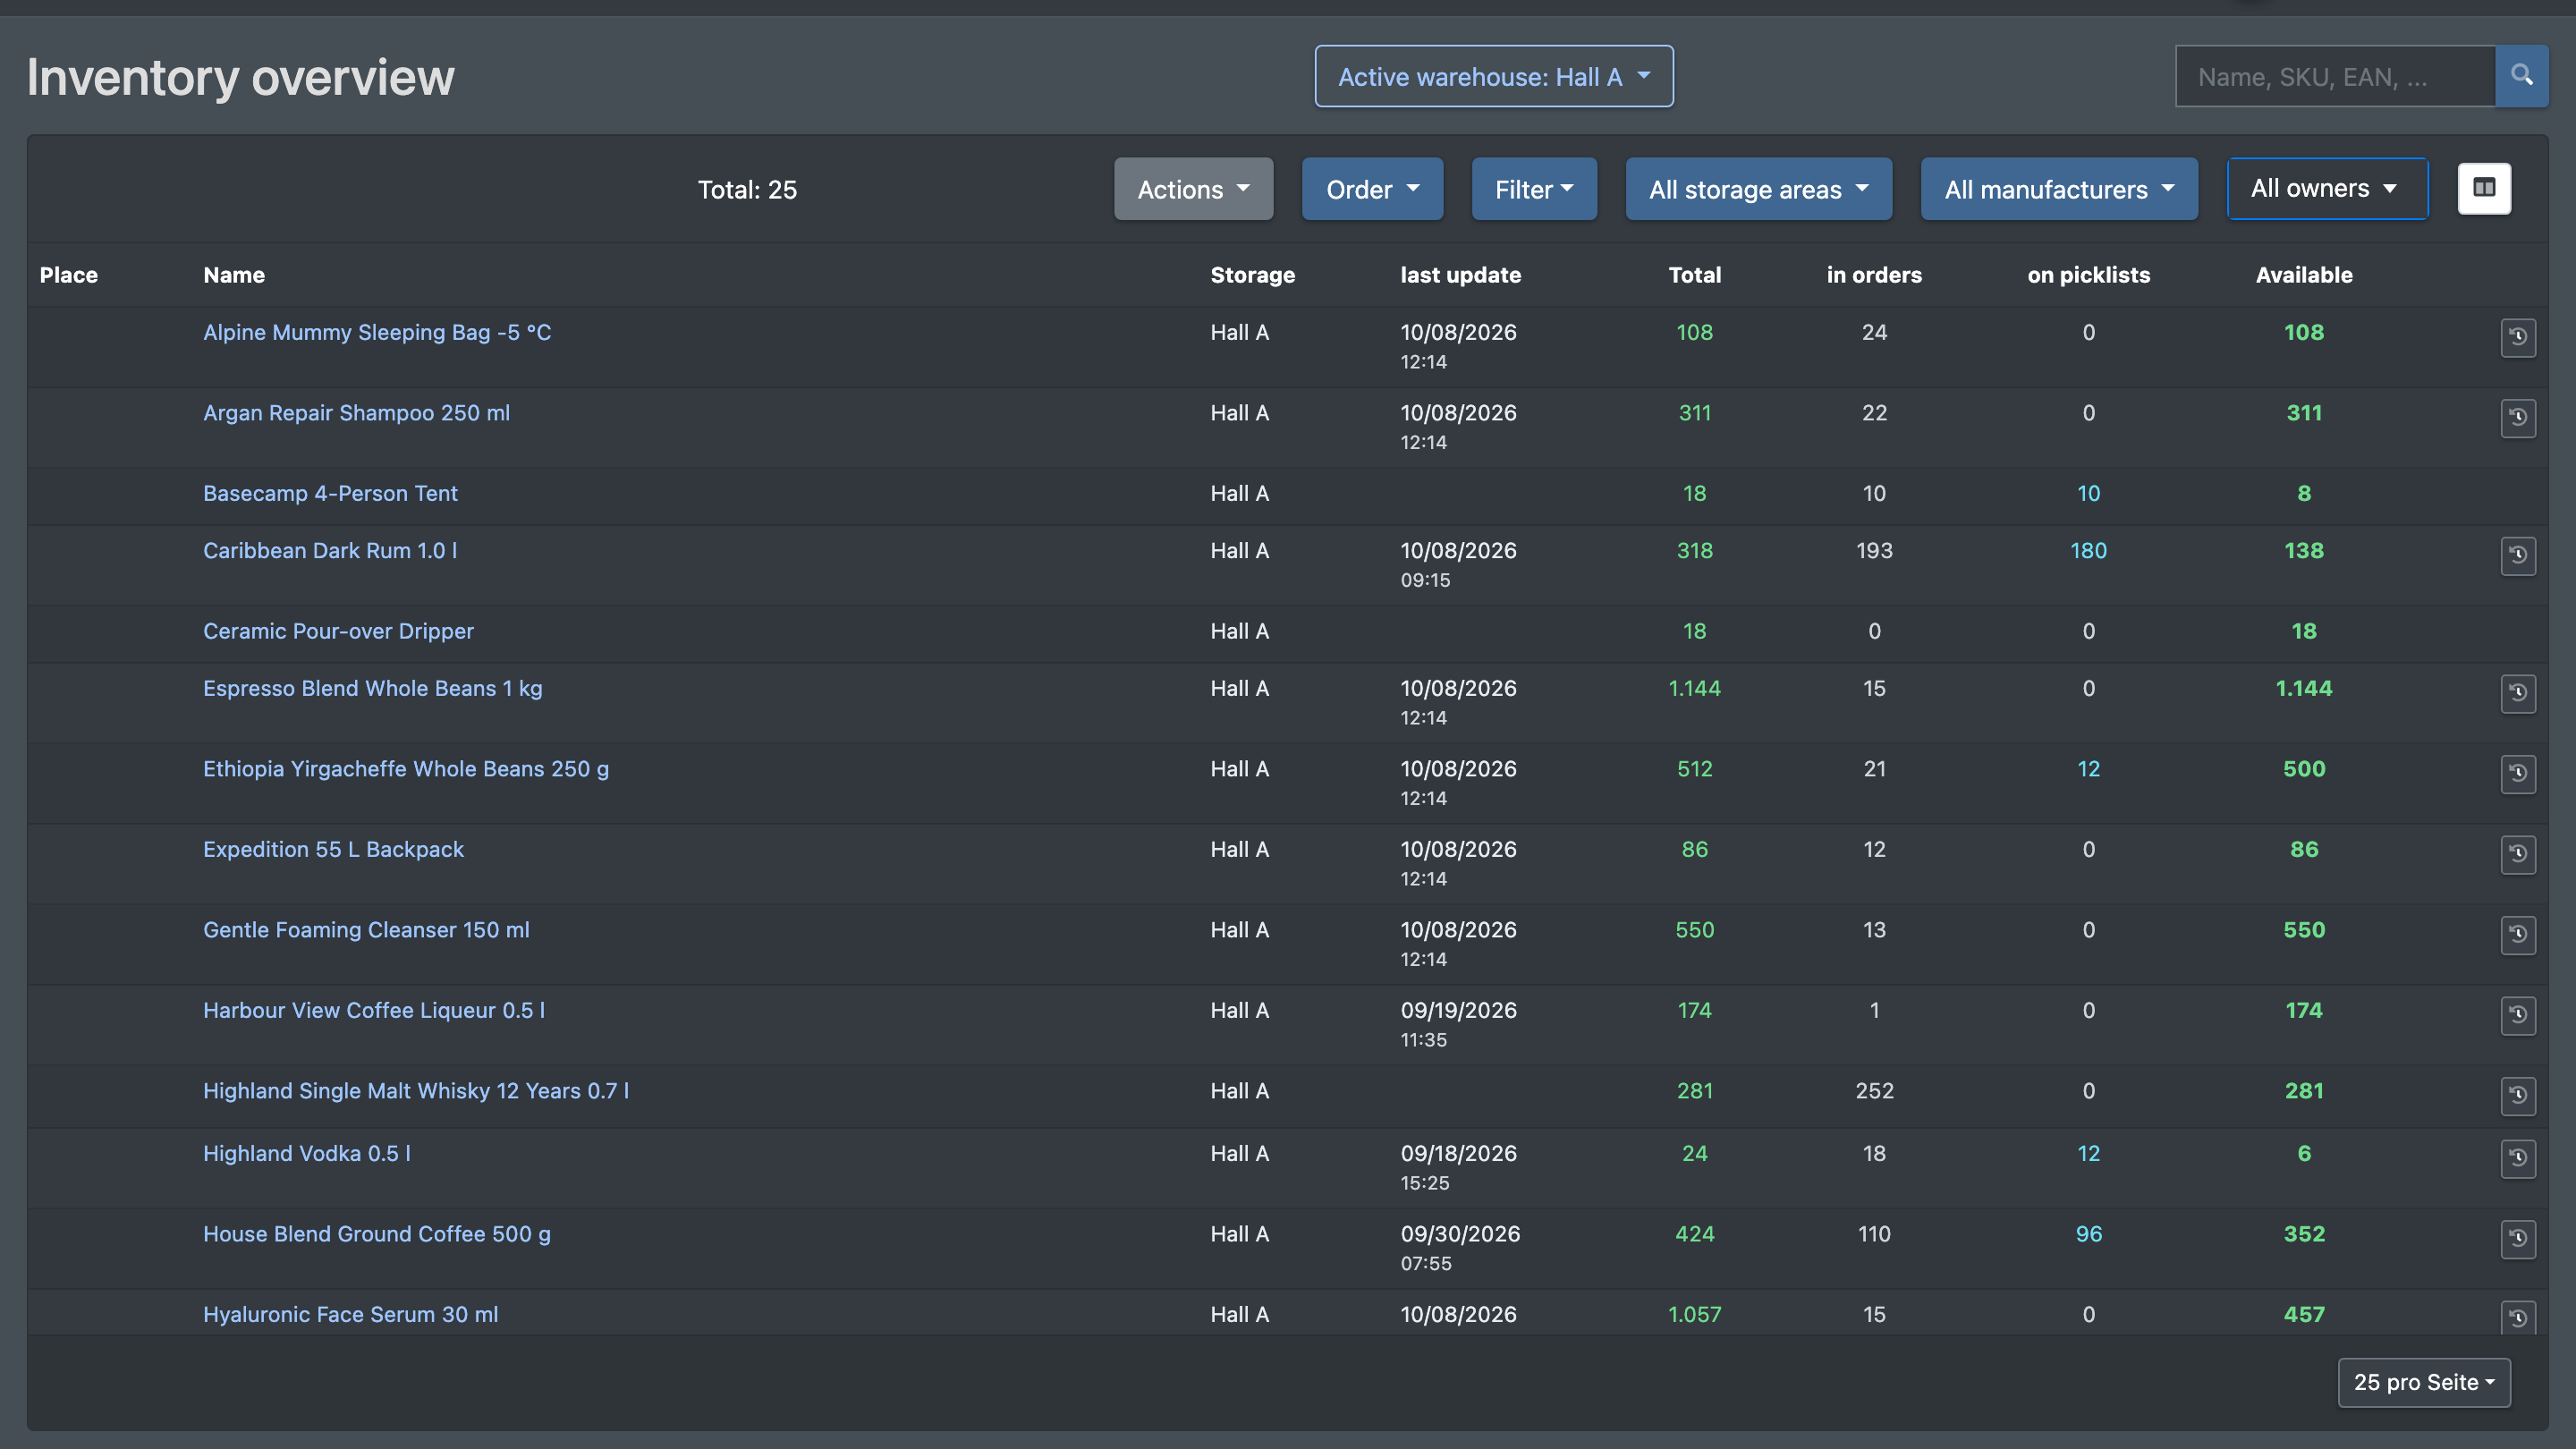The image size is (2576, 1449).
Task: Open history for Highland Vodka 0.5 l
Action: (x=2518, y=1159)
